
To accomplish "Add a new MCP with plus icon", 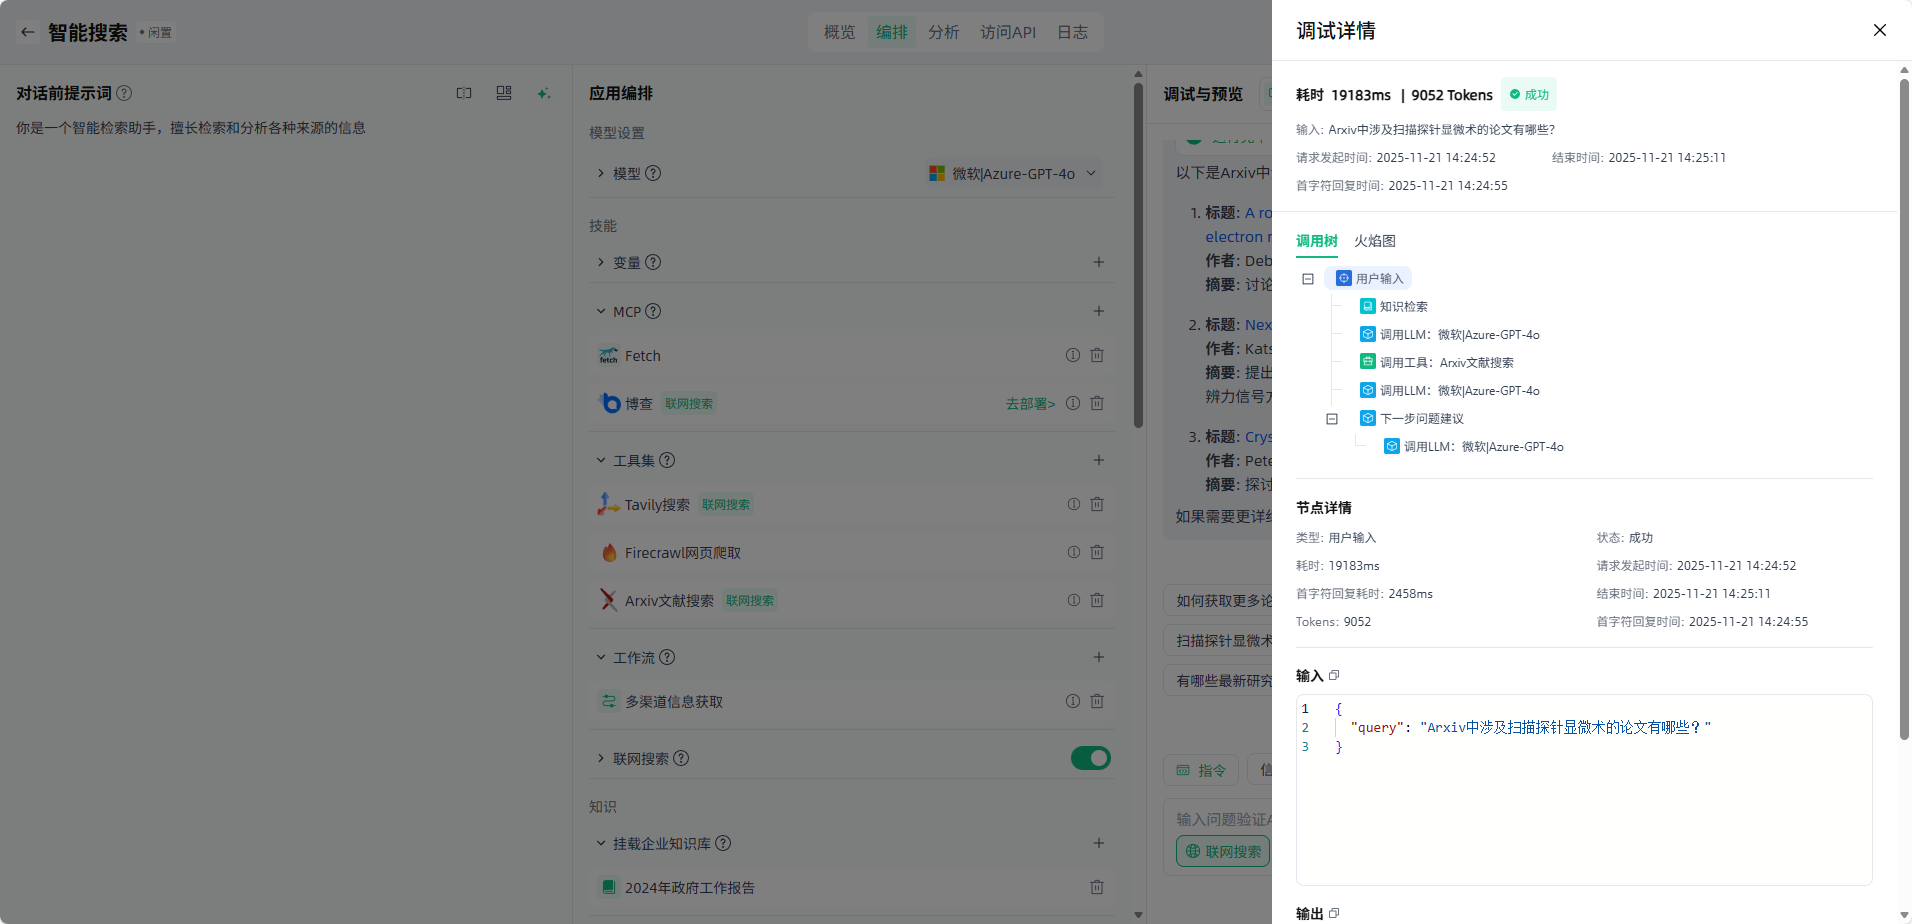I will pos(1098,311).
